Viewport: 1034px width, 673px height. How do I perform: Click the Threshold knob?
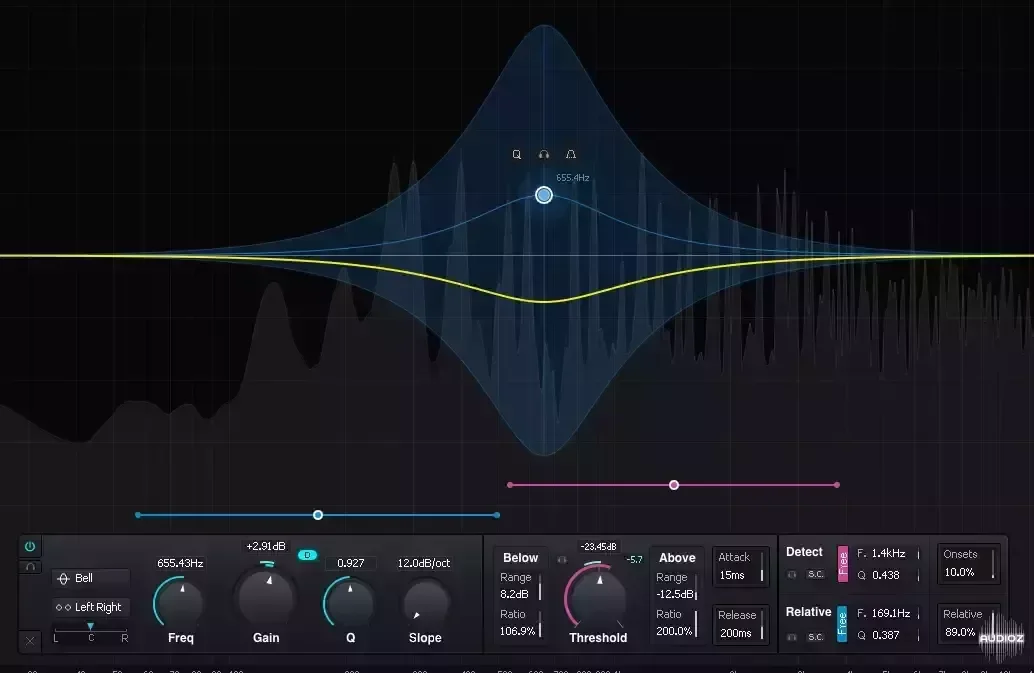coord(599,597)
